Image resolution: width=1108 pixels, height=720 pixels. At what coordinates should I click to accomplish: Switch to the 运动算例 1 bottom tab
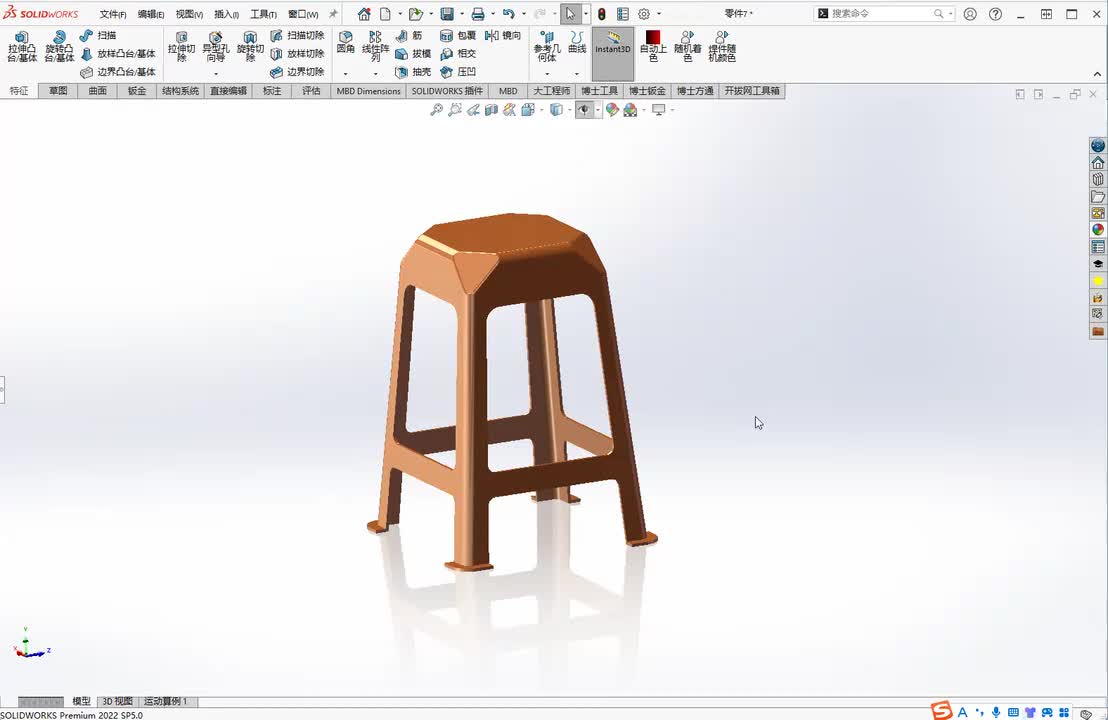(166, 702)
